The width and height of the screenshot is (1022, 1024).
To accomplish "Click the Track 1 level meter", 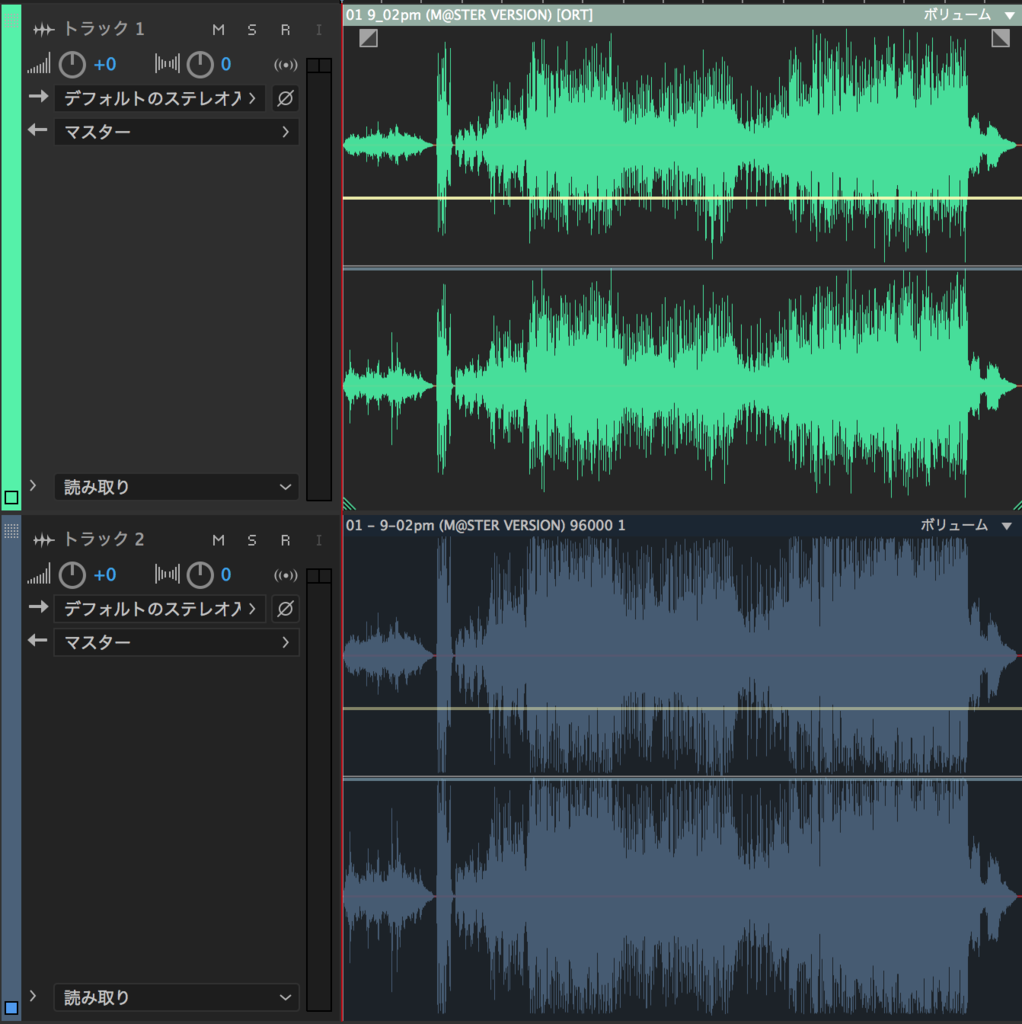I will (x=319, y=280).
